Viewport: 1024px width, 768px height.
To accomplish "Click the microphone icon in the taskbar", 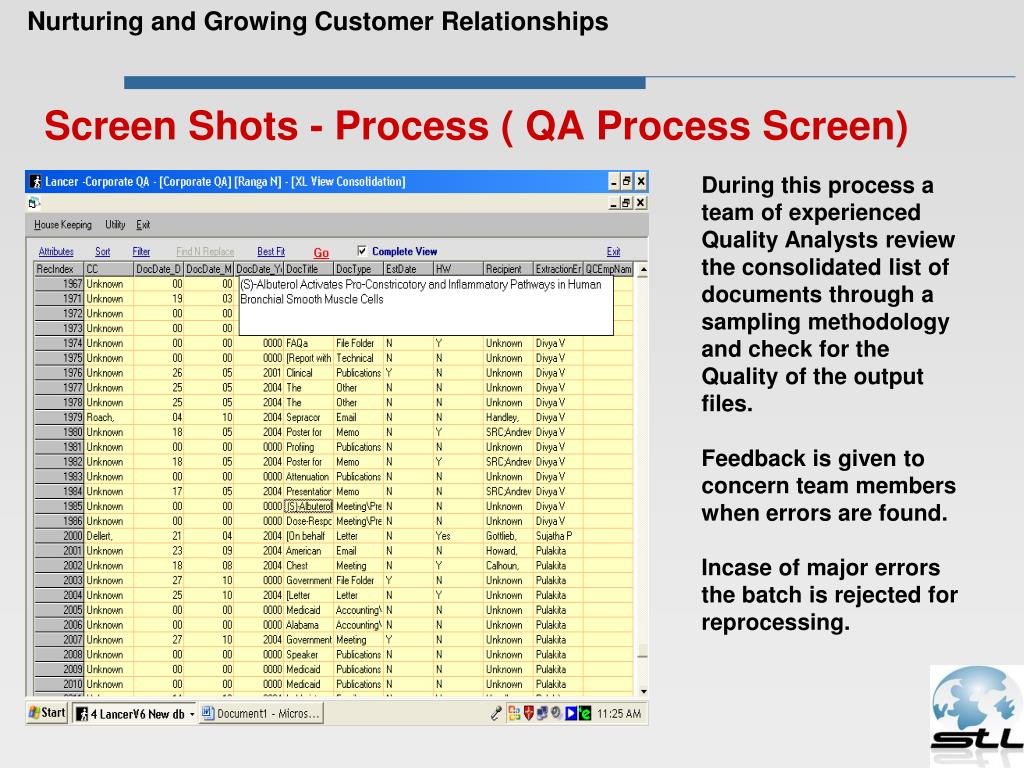I will [x=497, y=714].
